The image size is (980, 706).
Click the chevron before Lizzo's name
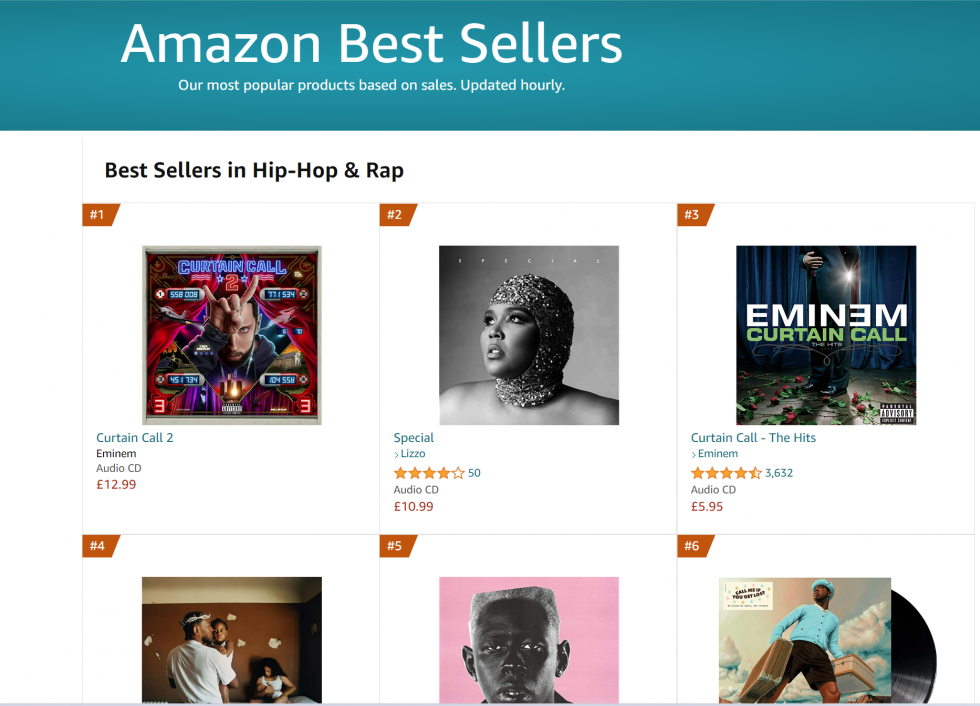396,454
